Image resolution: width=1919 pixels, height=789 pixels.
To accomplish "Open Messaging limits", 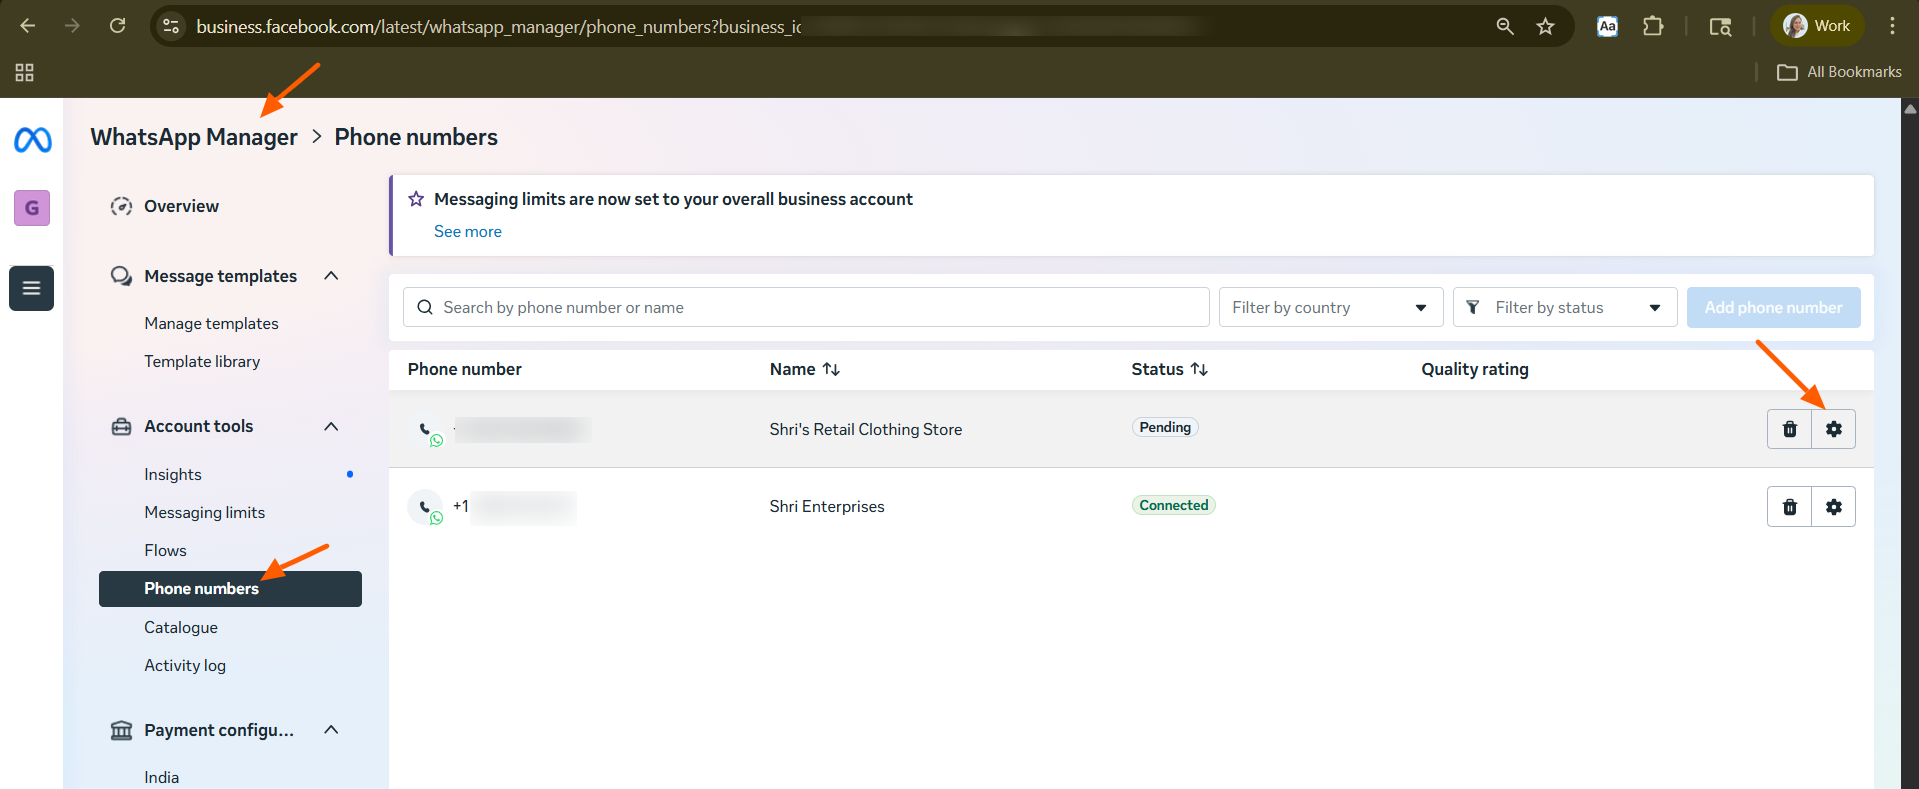I will (204, 512).
